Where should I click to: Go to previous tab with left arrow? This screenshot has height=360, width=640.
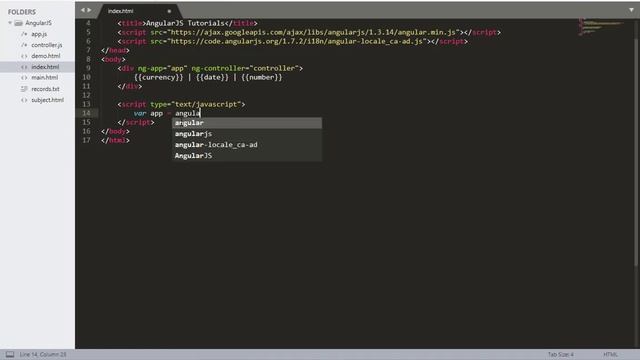point(82,10)
